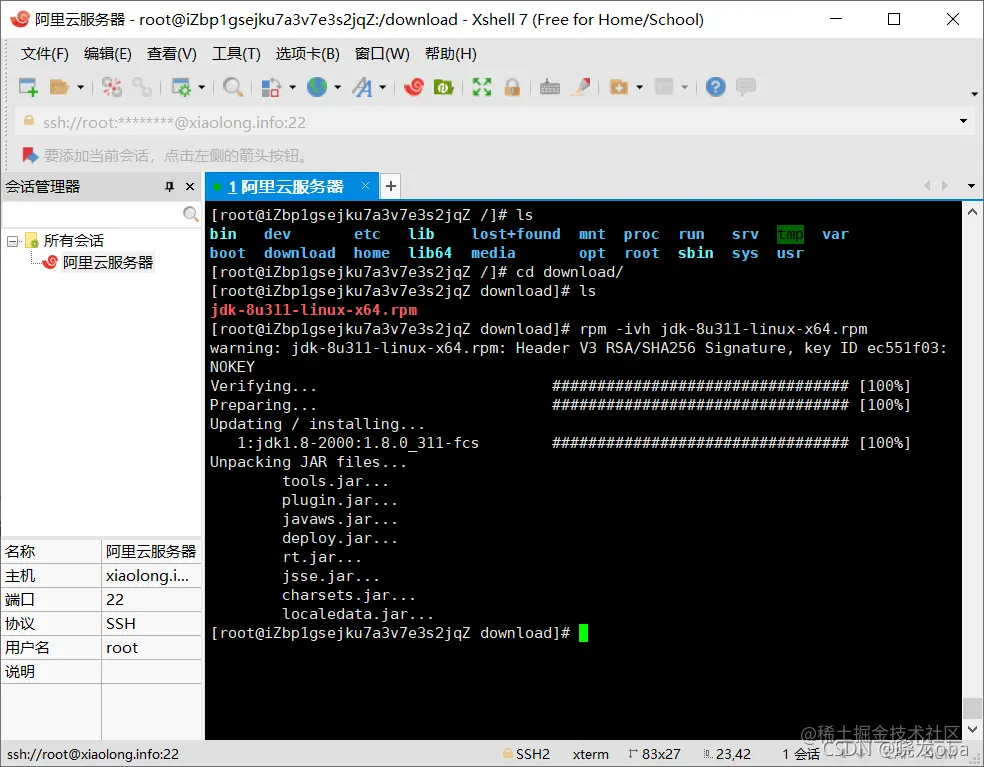Click the Open session folder icon
The height and width of the screenshot is (767, 984).
click(x=59, y=87)
